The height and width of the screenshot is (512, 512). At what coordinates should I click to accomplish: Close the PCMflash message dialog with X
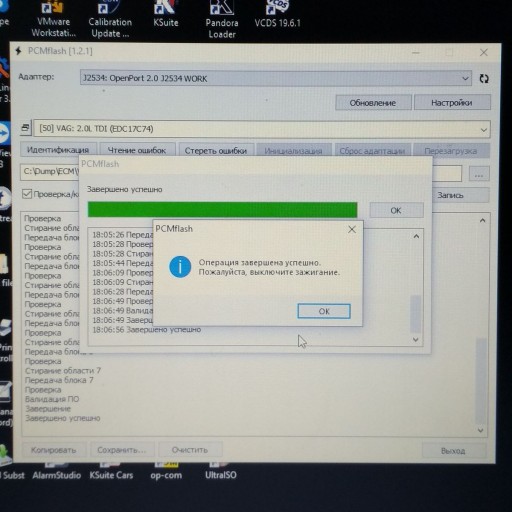point(352,229)
